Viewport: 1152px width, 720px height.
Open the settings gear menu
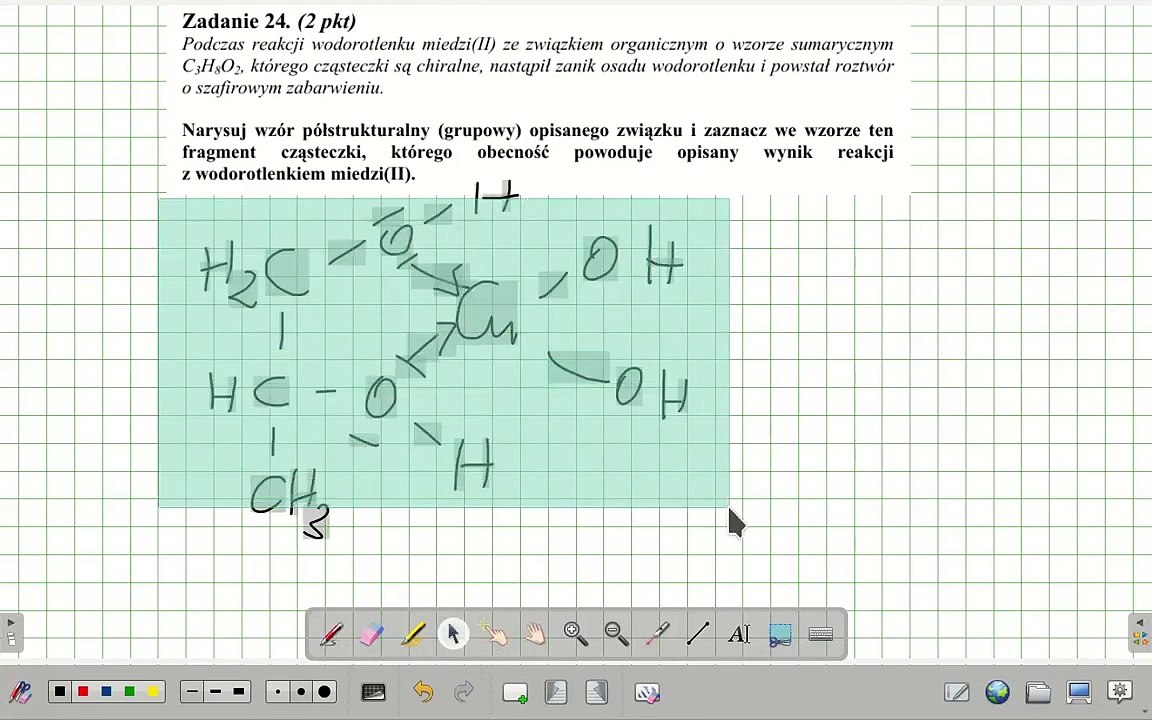pos(1120,691)
